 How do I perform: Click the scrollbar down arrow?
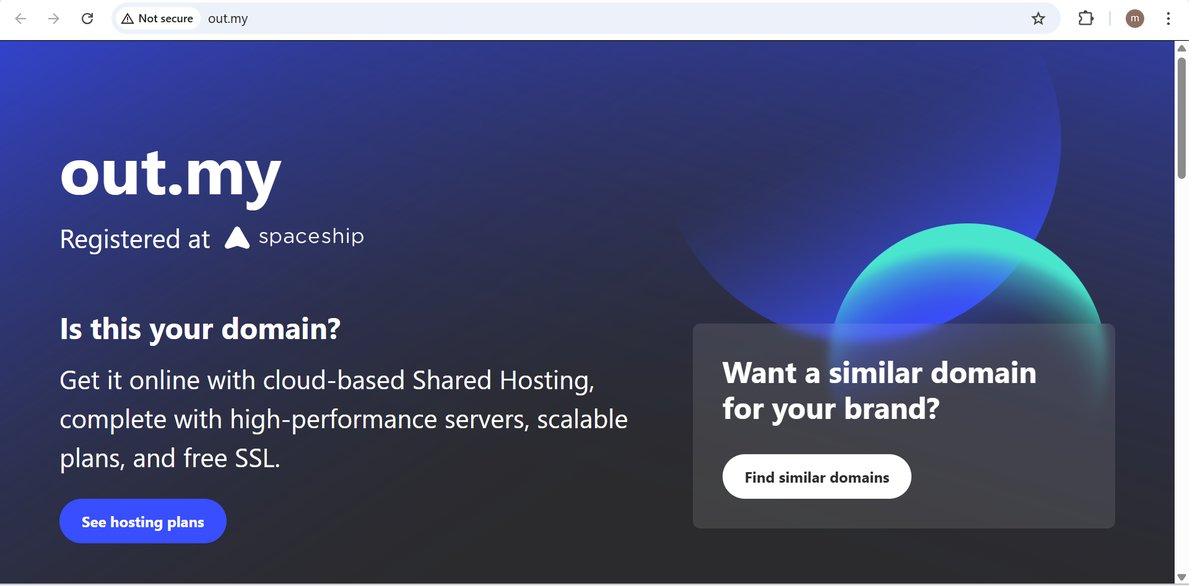click(1182, 576)
